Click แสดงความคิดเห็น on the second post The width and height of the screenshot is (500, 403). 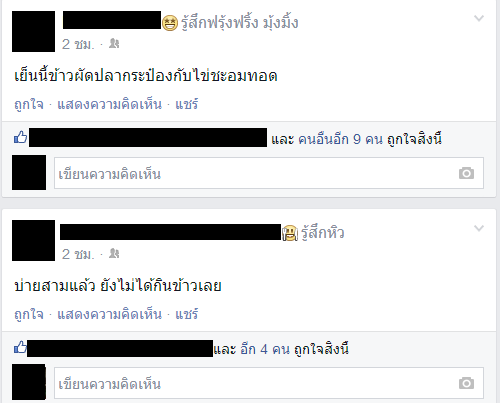[x=110, y=314]
